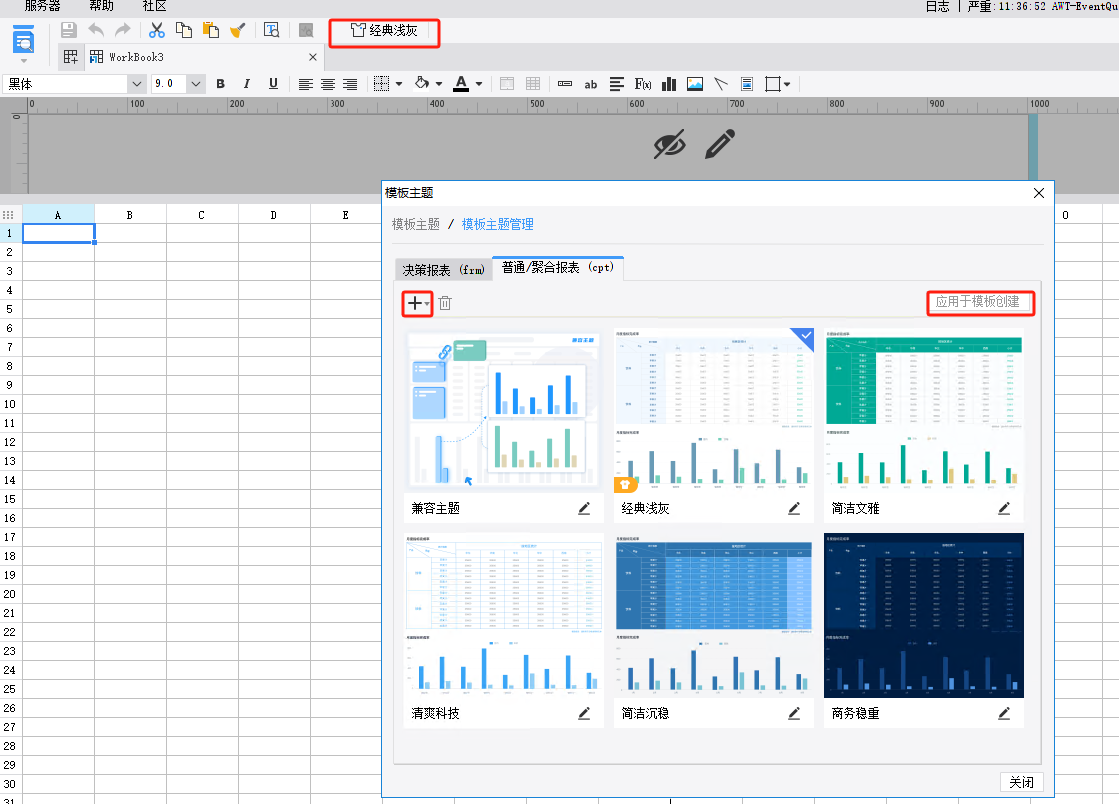Open the template preview icon
The width and height of the screenshot is (1119, 804).
[271, 30]
